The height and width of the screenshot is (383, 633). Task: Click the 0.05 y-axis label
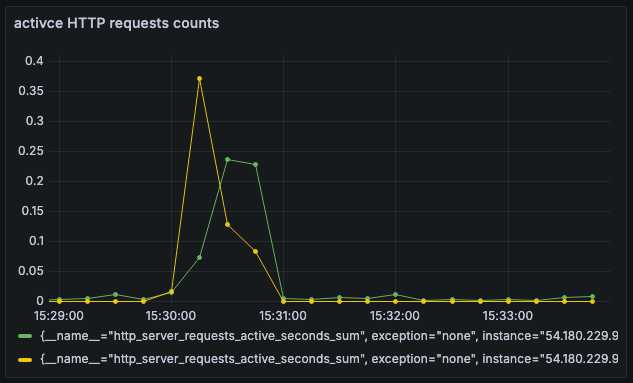pyautogui.click(x=31, y=271)
